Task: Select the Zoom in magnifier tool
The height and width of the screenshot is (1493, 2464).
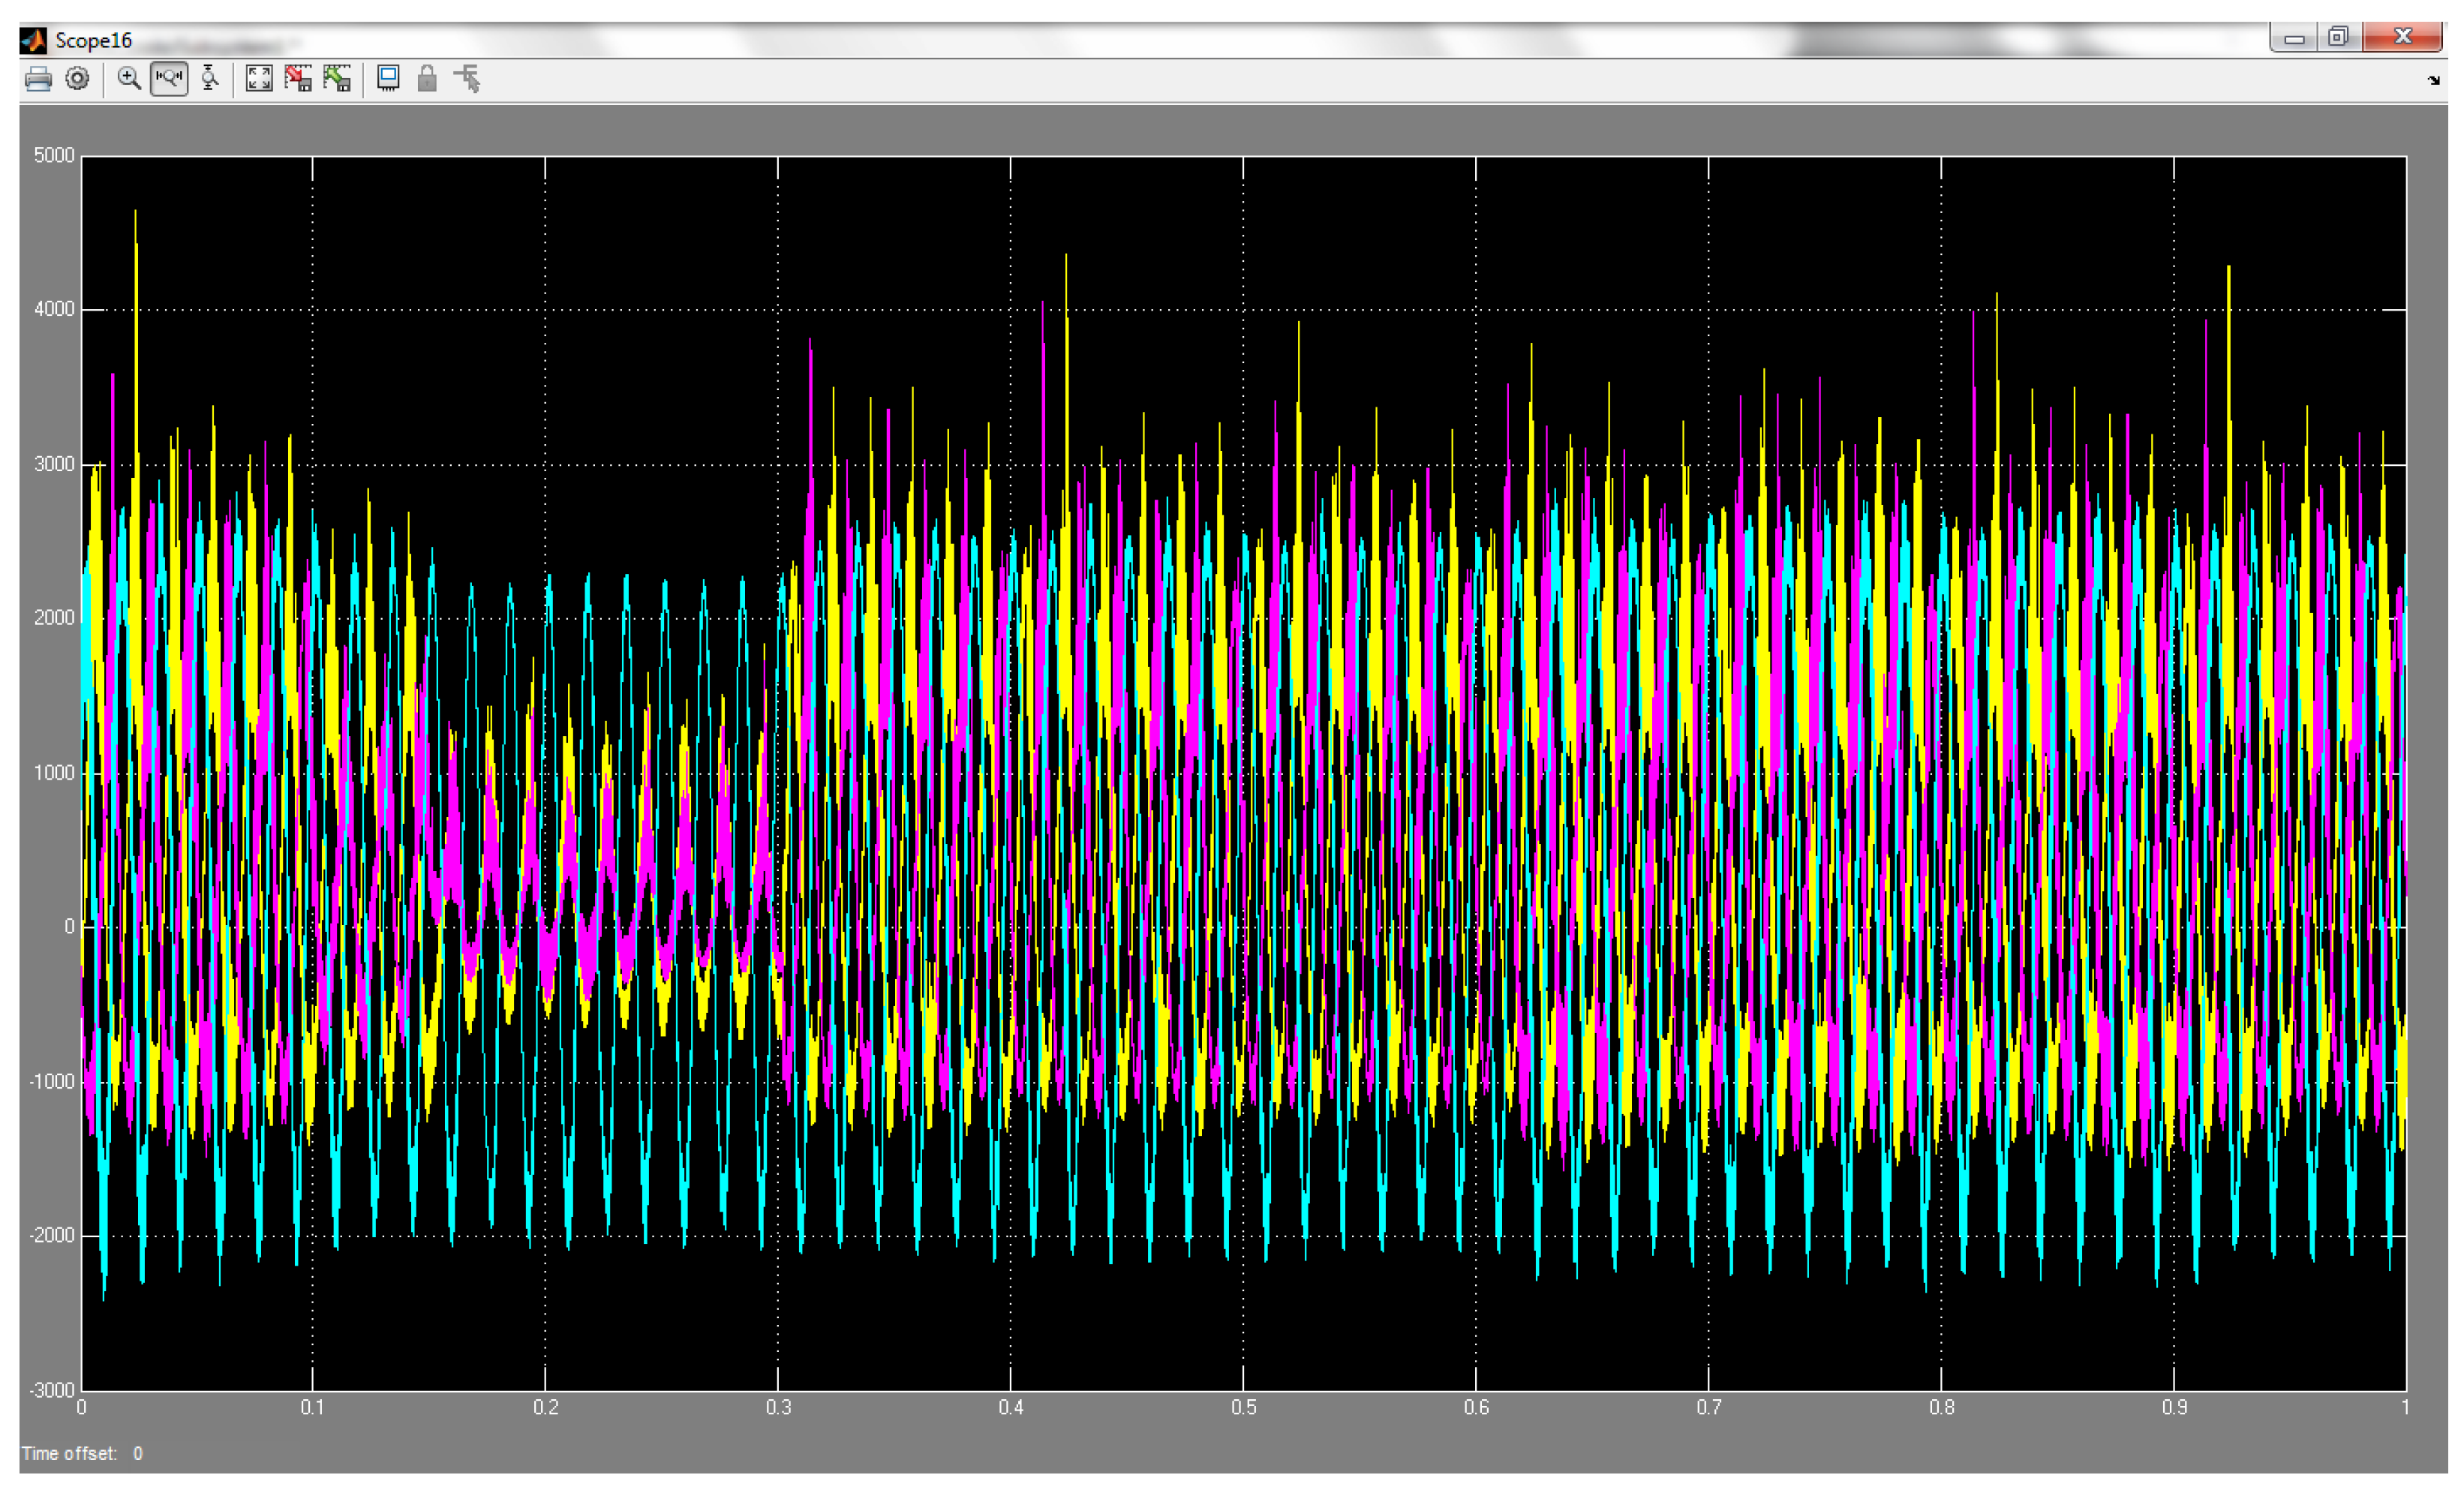Action: [x=129, y=79]
